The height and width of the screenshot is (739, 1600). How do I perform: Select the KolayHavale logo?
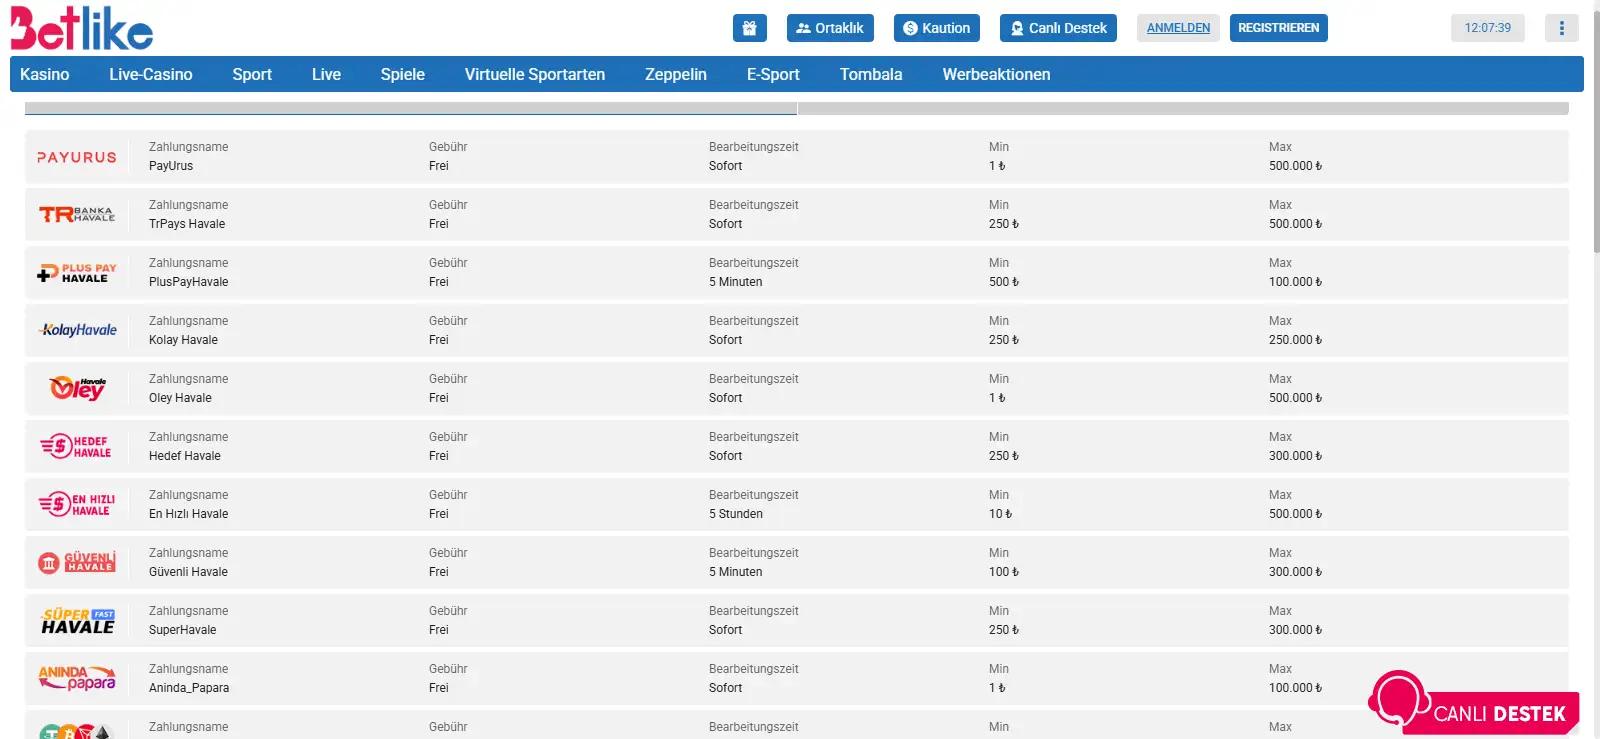point(77,330)
